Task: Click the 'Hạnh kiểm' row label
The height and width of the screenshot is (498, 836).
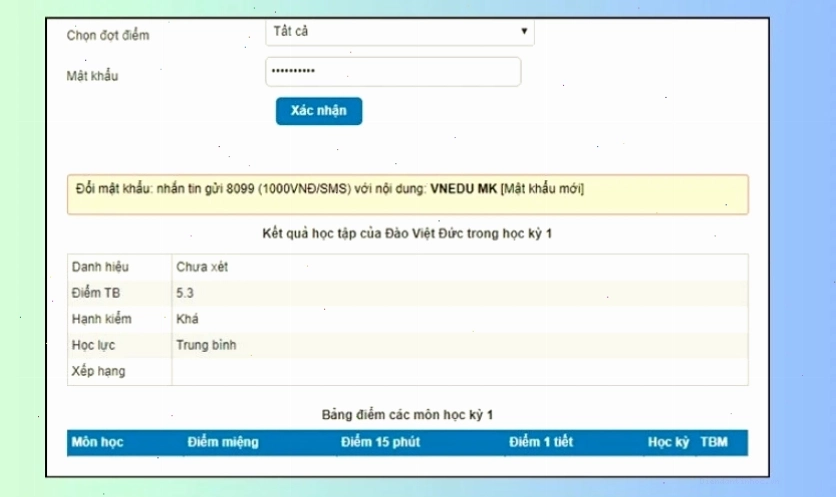Action: [x=101, y=319]
